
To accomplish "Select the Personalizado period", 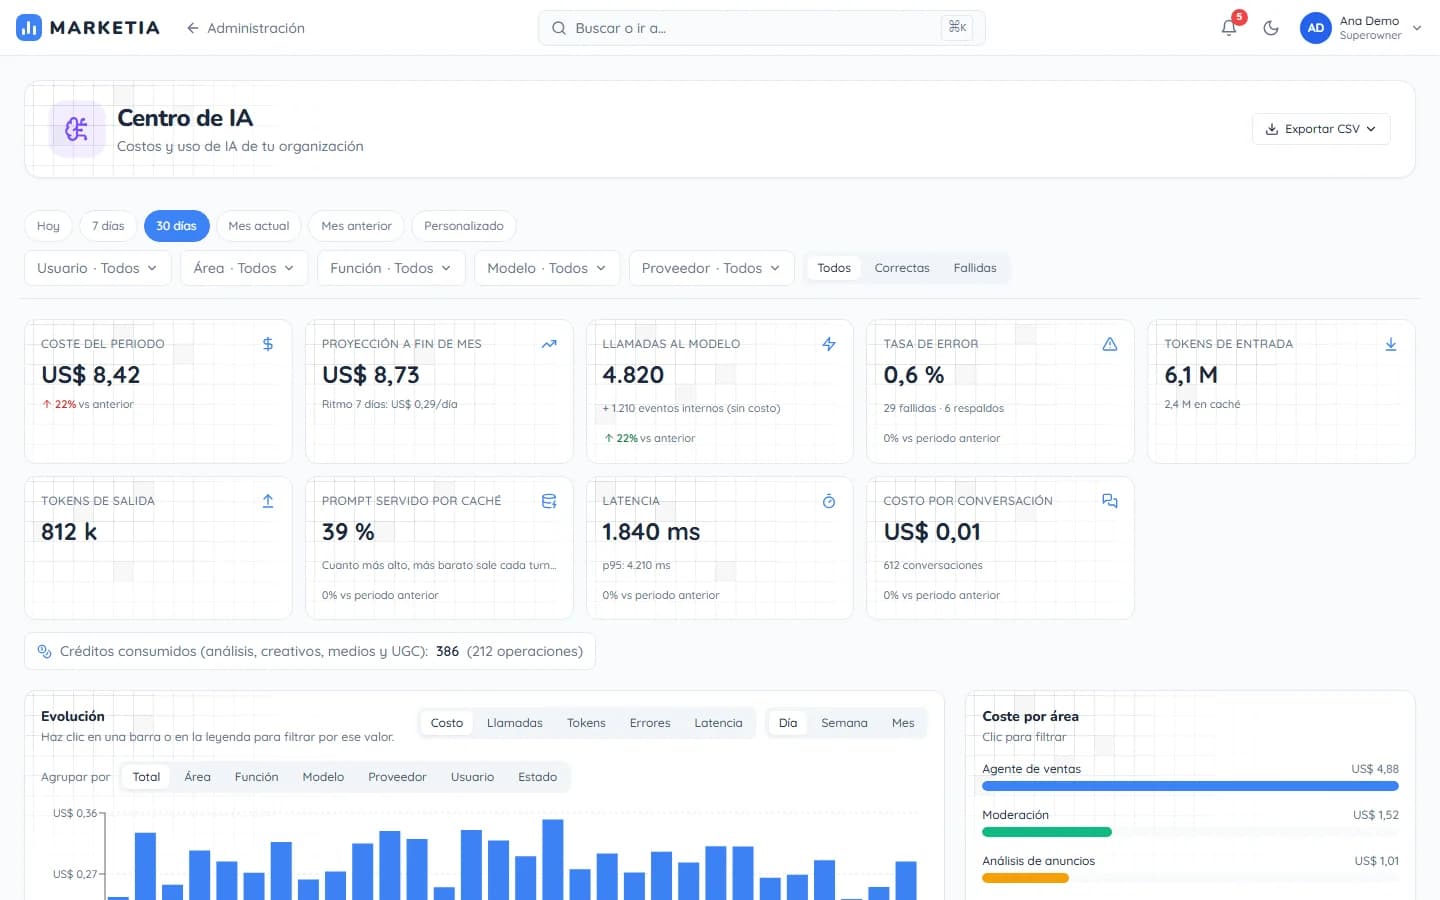I will point(464,226).
